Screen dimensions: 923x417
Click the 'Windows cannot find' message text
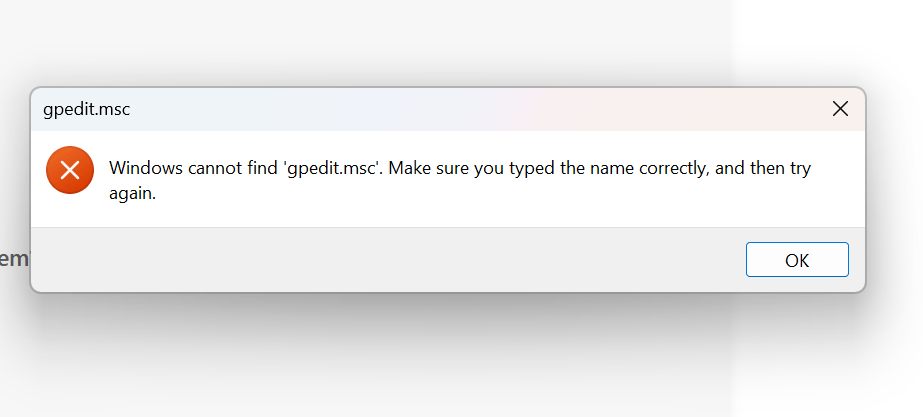coord(460,180)
